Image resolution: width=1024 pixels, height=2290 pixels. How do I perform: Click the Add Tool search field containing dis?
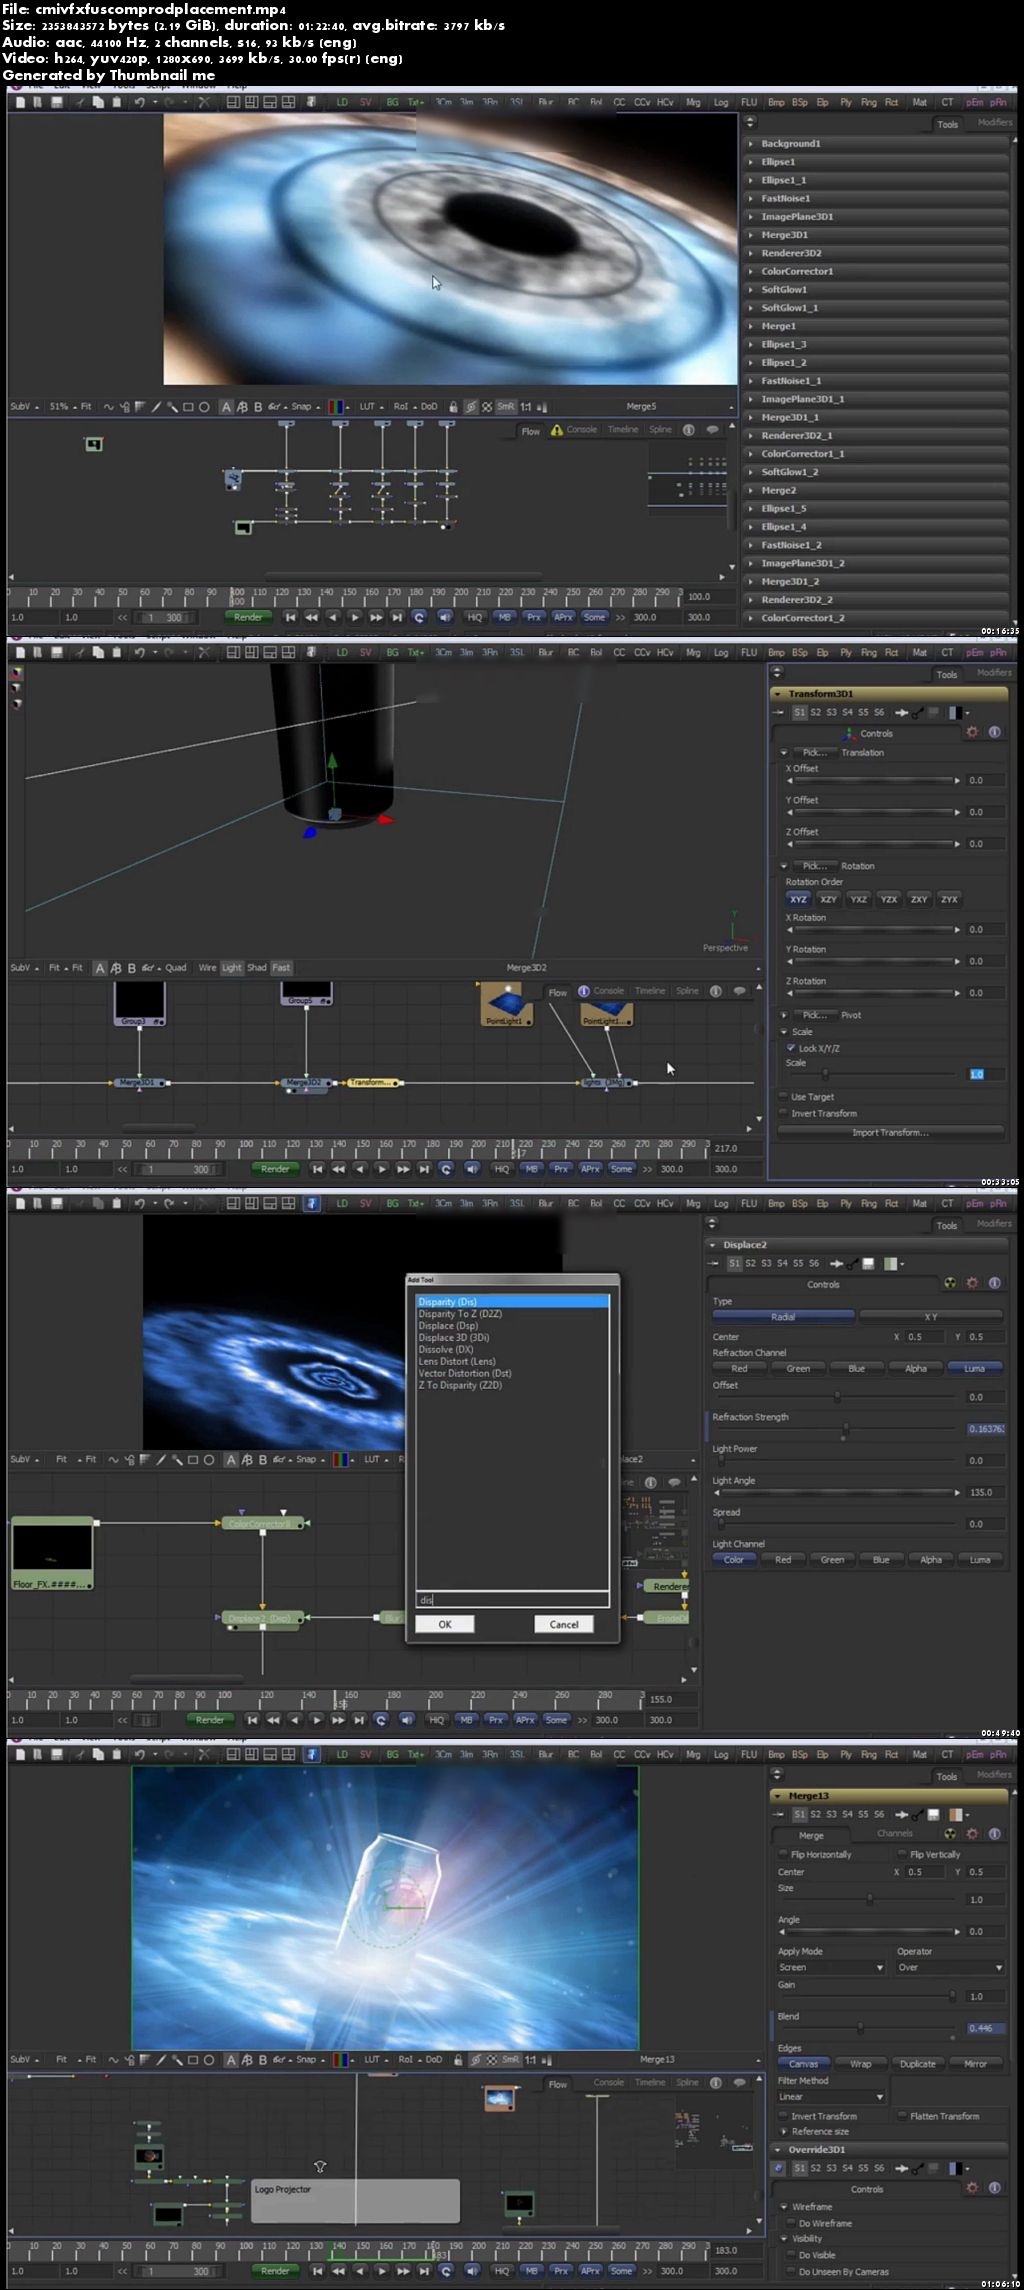(512, 1600)
